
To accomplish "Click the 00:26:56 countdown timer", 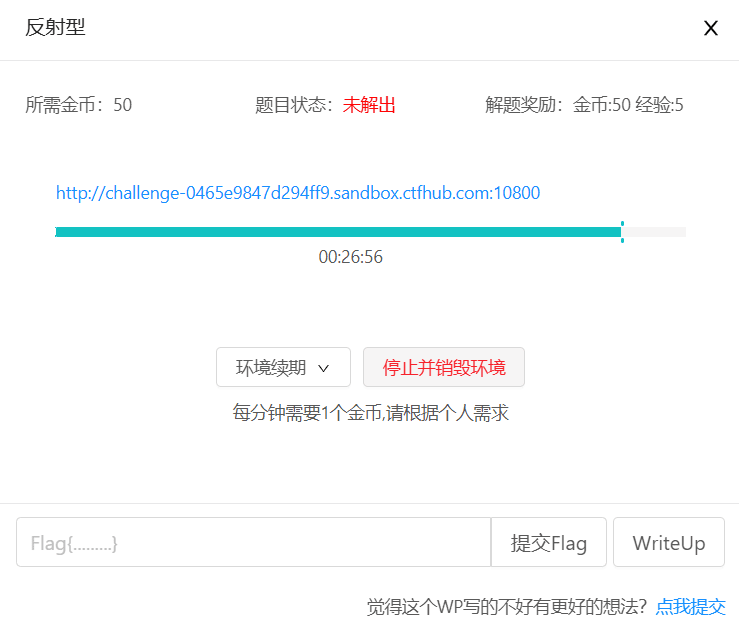I will [350, 257].
